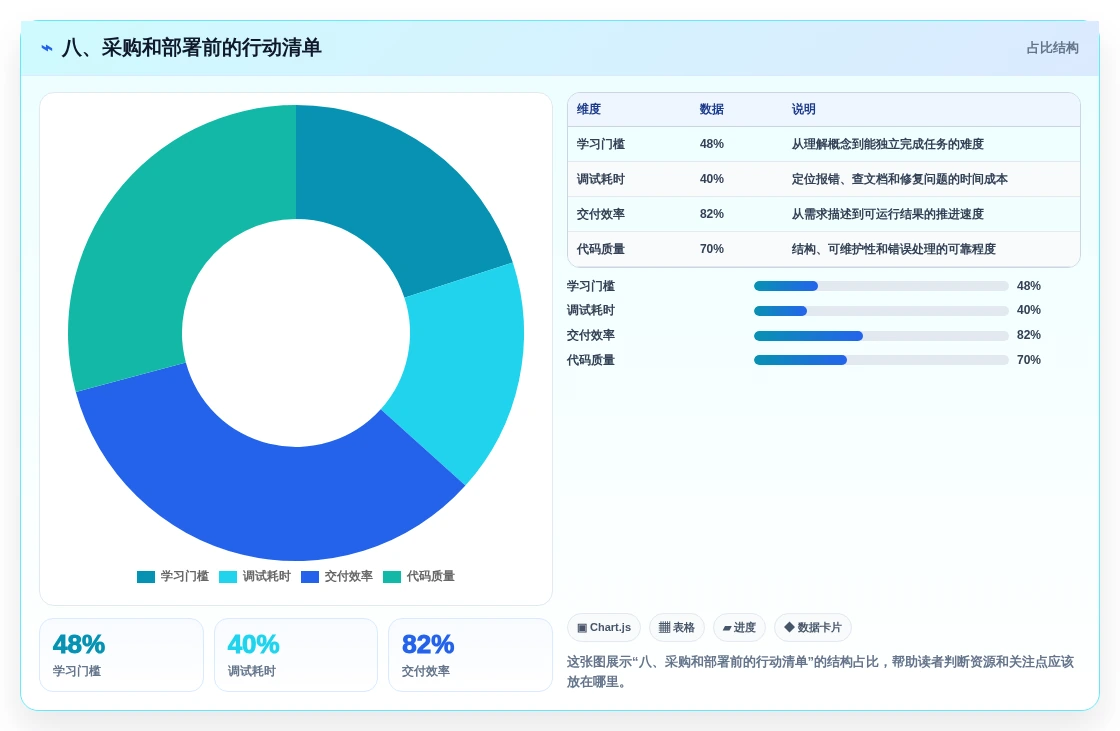Click description 定位报错、查文档和修复问题的时间成本
Viewport: 1120px width, 731px height.
(899, 179)
